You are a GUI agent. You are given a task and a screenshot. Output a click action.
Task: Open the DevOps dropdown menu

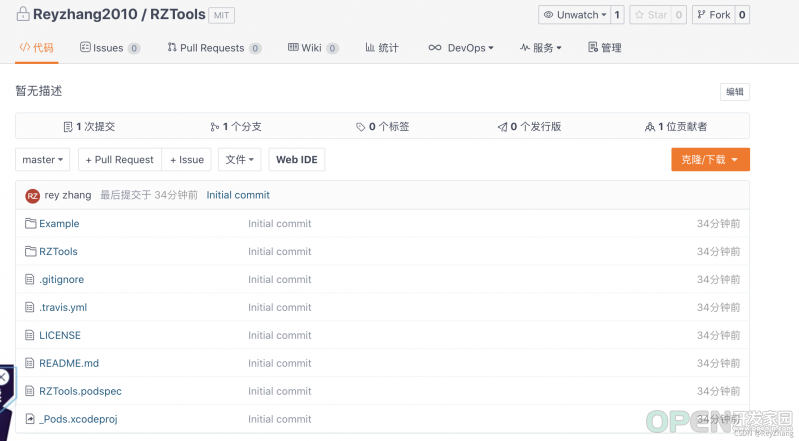pos(461,48)
